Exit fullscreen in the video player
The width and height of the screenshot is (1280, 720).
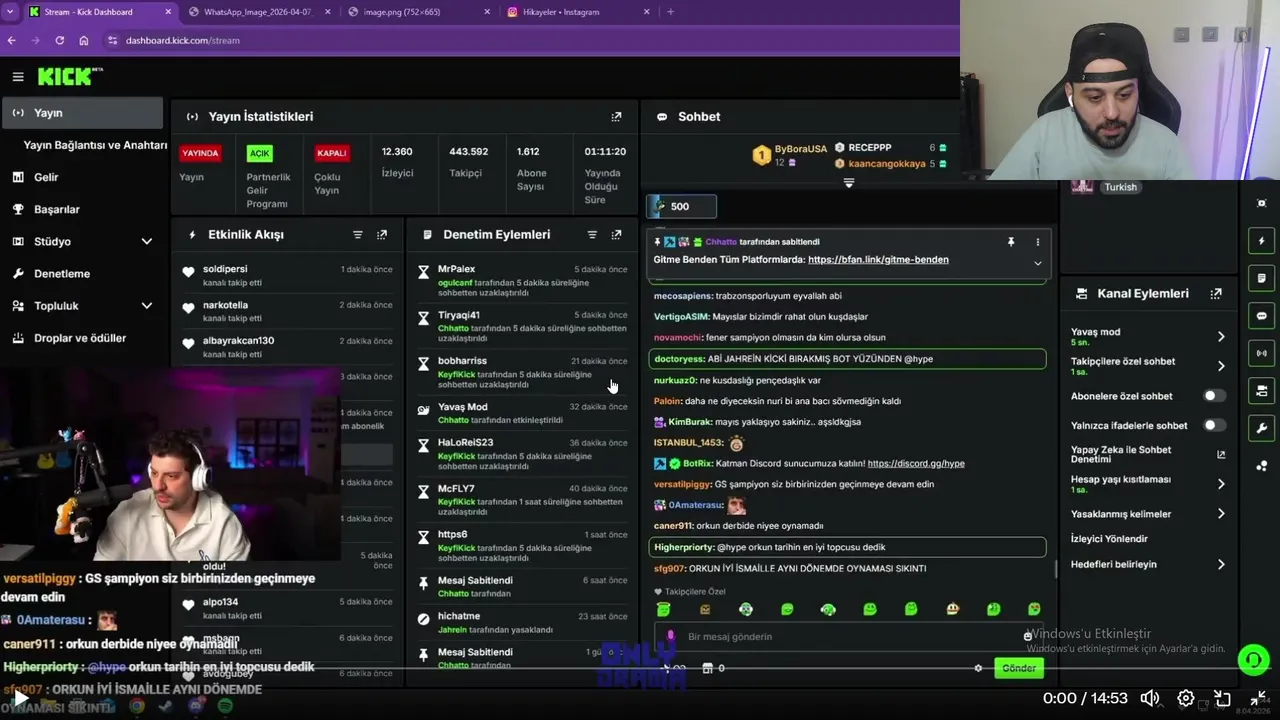click(1258, 698)
